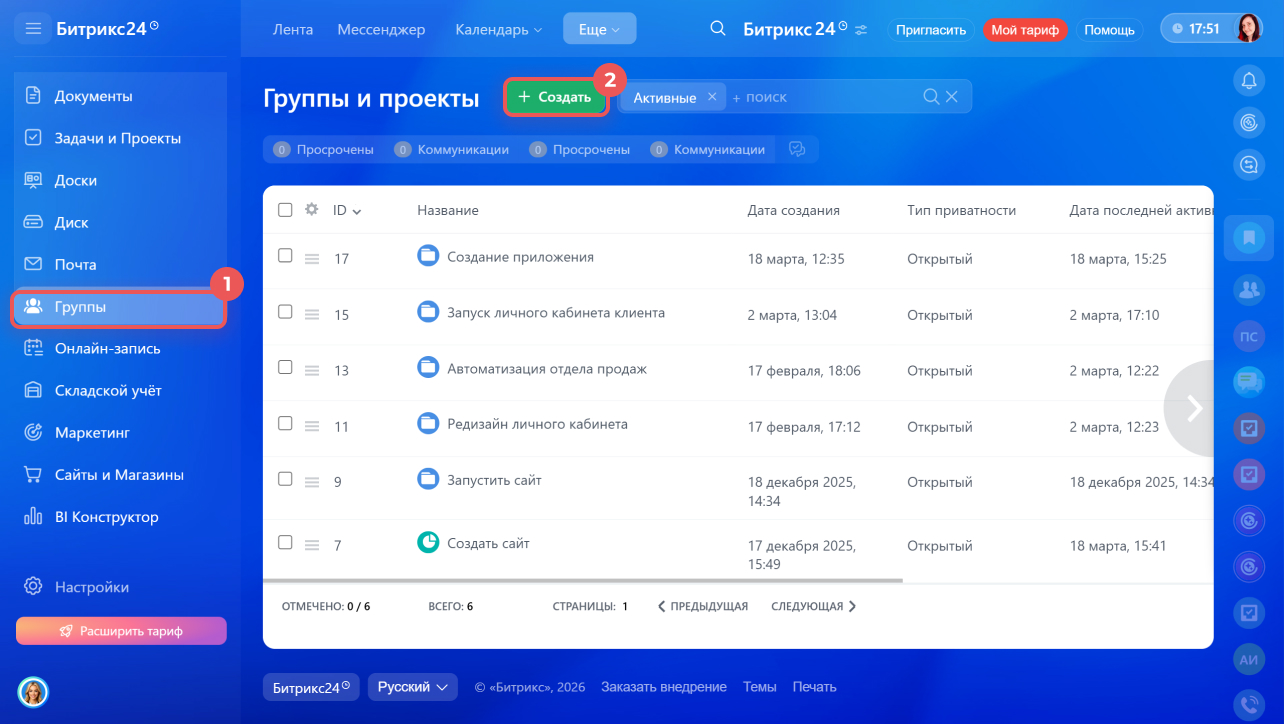Select the header checkbox to mark all groups
Image resolution: width=1284 pixels, height=724 pixels.
click(x=284, y=210)
